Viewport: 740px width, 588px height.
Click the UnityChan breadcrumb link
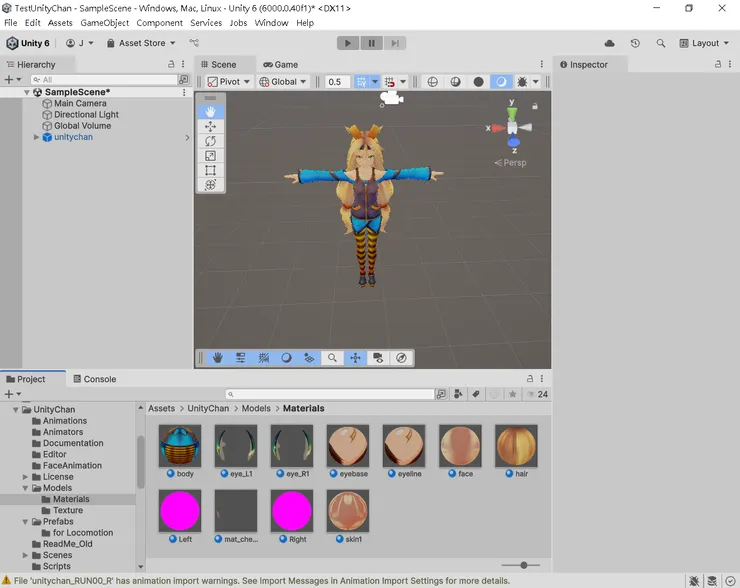tap(208, 408)
